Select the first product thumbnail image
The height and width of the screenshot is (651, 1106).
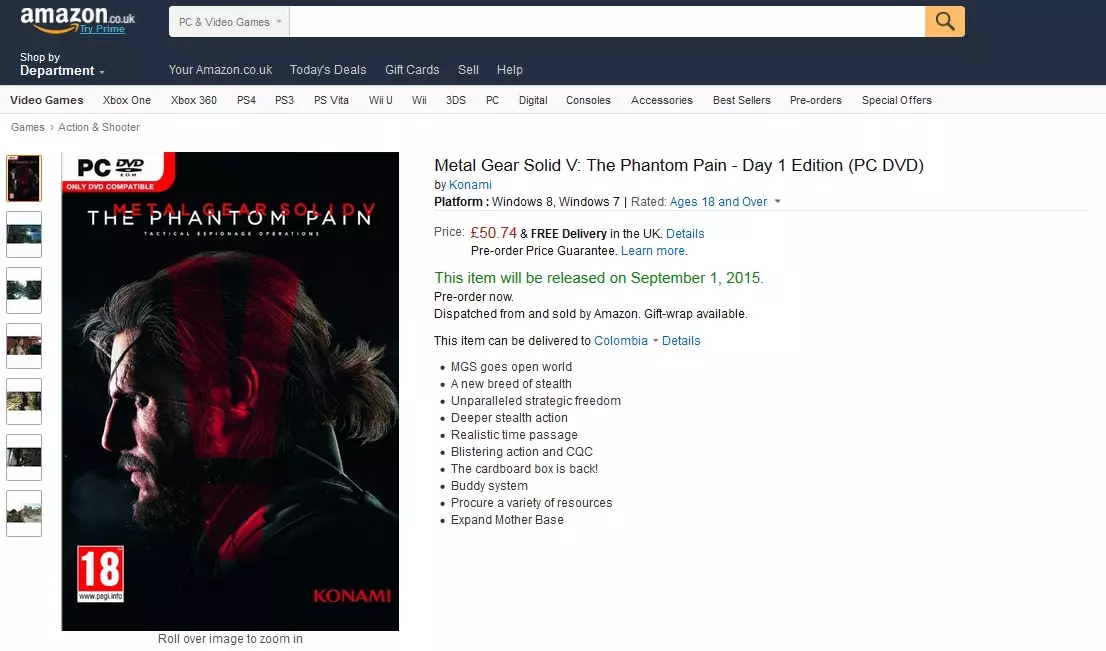click(x=24, y=178)
